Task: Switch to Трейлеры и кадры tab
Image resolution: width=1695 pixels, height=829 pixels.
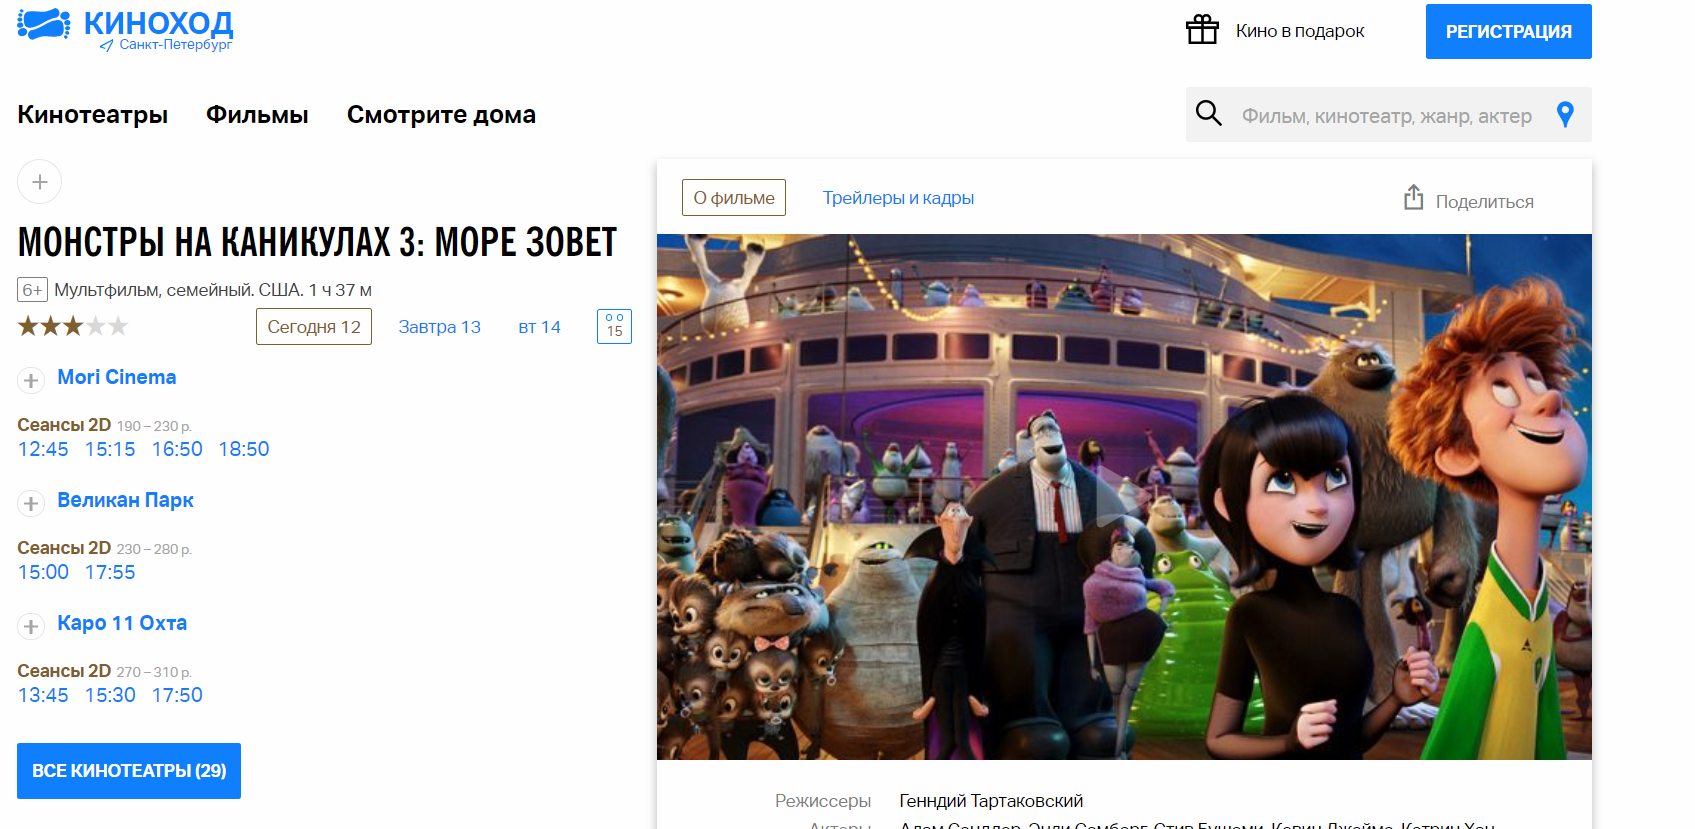Action: click(898, 198)
